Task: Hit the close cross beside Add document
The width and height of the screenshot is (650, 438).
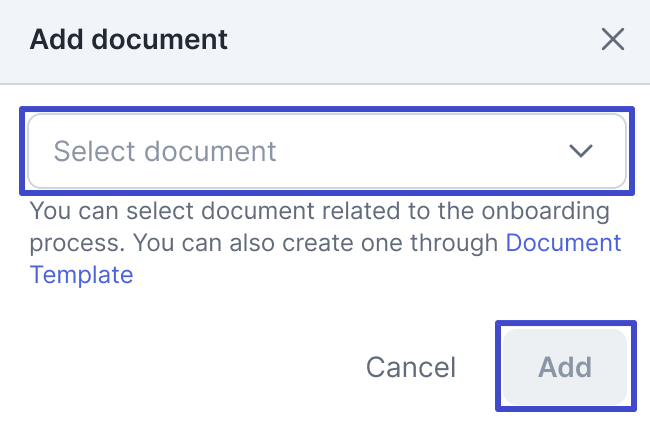Action: tap(612, 40)
